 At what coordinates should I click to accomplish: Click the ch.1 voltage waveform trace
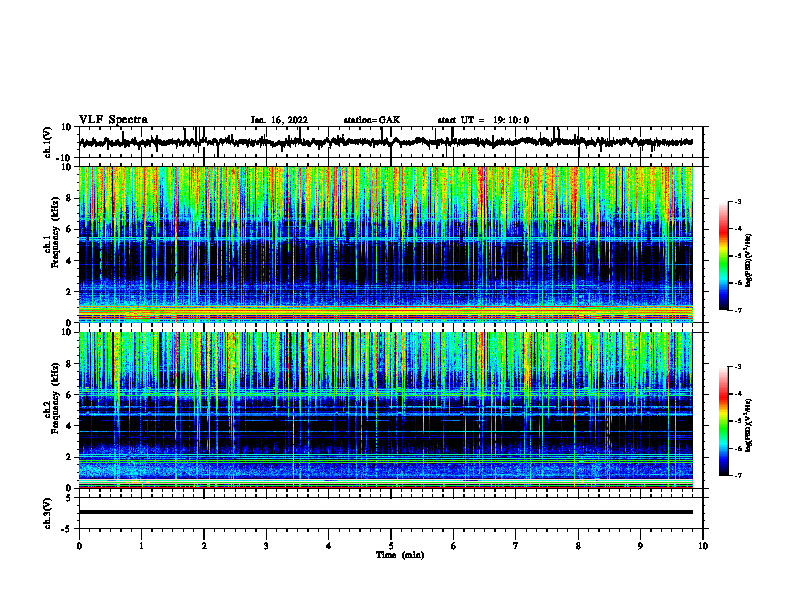click(386, 142)
